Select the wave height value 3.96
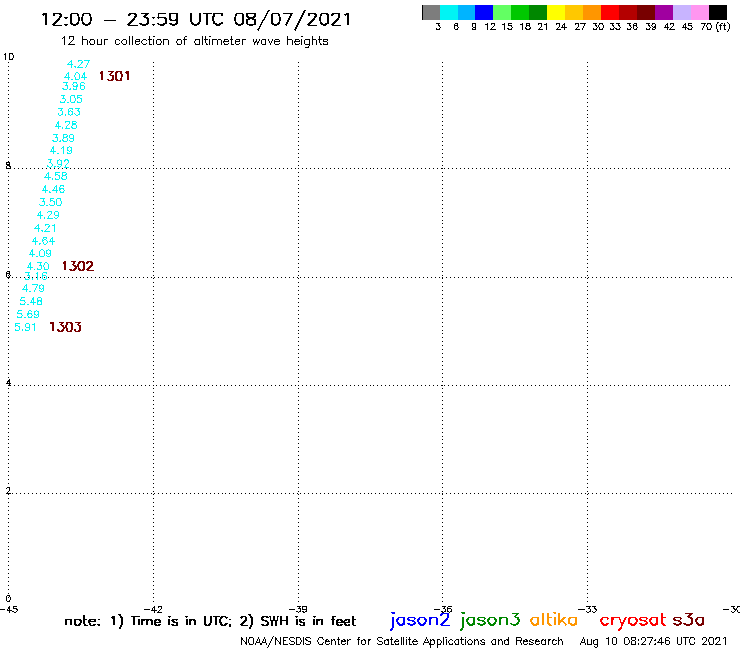Image resolution: width=740 pixels, height=650 pixels. coord(74,86)
